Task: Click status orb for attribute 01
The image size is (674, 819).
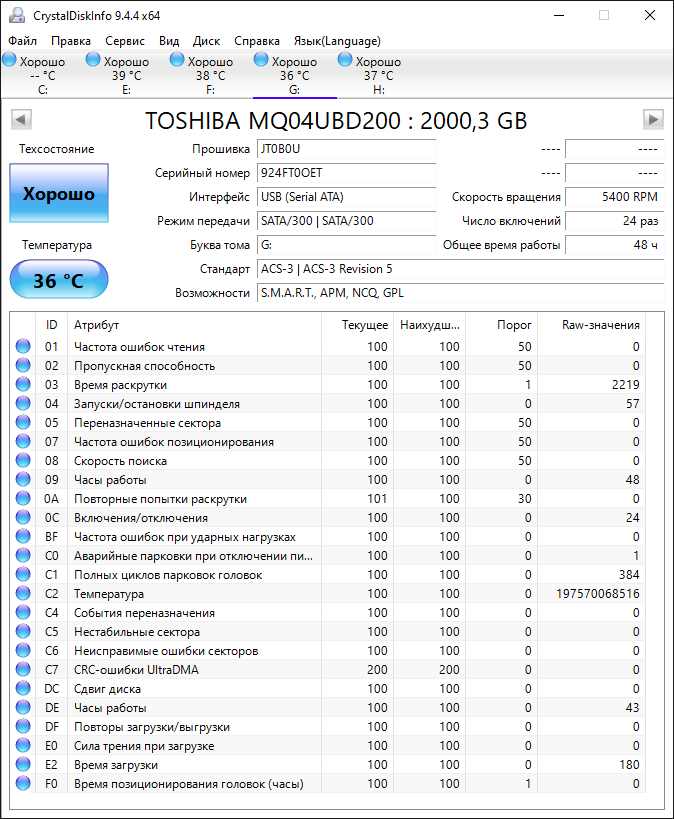Action: [x=23, y=346]
